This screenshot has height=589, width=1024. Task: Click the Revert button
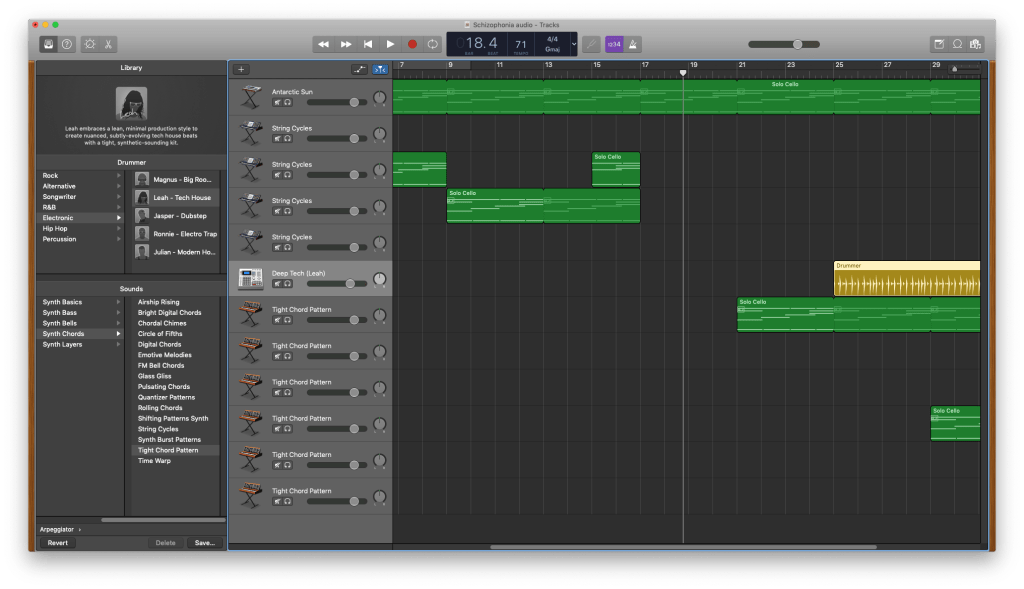click(x=57, y=543)
